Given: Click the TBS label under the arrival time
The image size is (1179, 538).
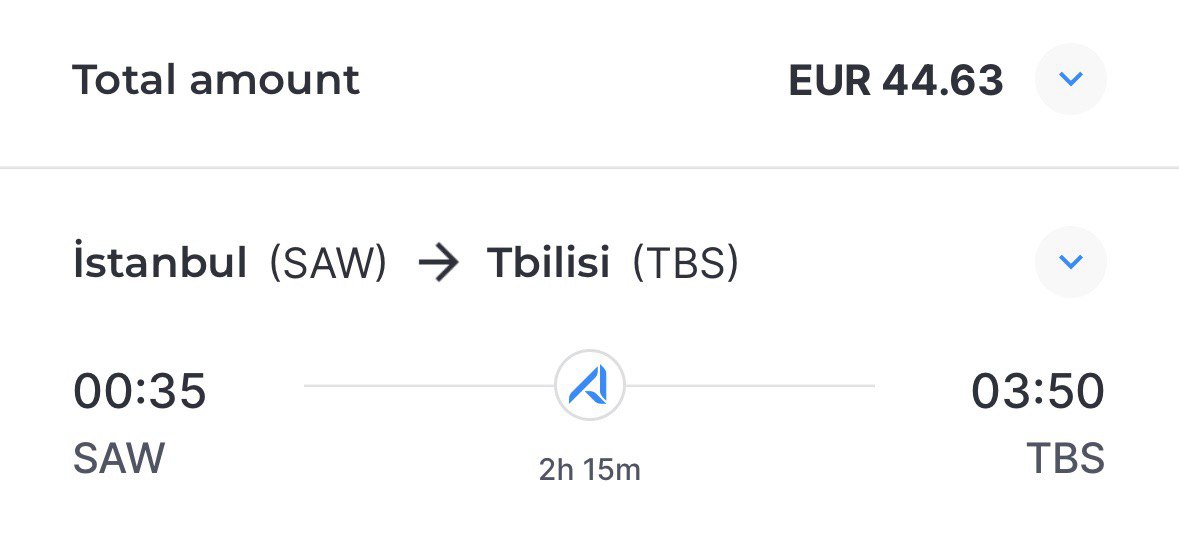Looking at the screenshot, I should coord(1065,458).
